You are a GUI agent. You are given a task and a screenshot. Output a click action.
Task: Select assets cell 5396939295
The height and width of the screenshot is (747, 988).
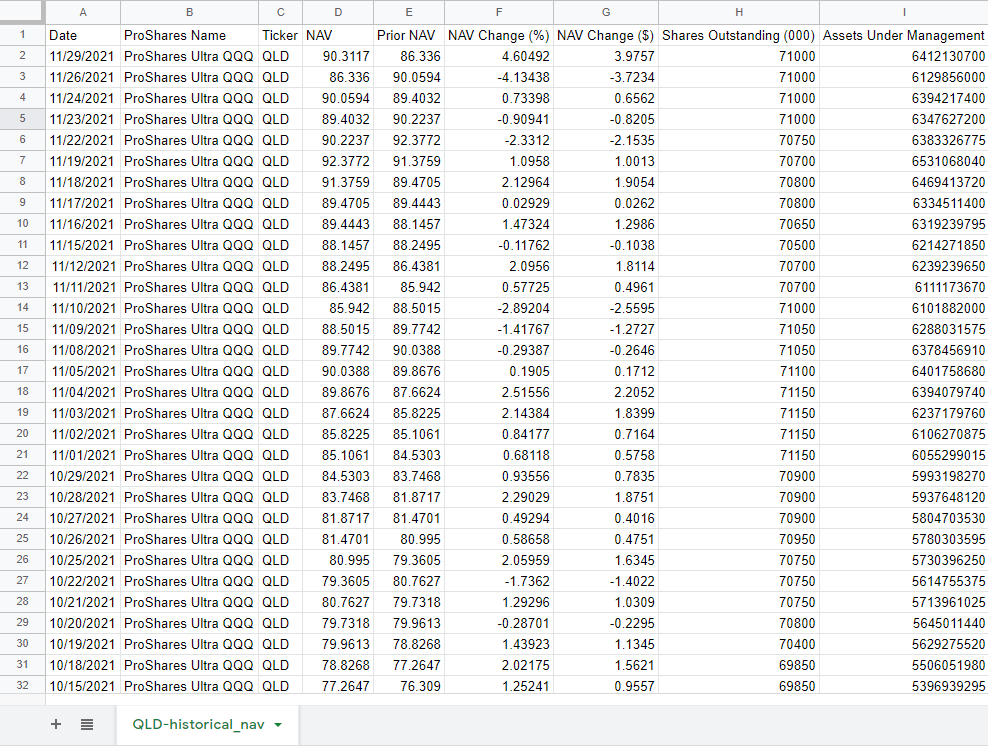(x=904, y=686)
